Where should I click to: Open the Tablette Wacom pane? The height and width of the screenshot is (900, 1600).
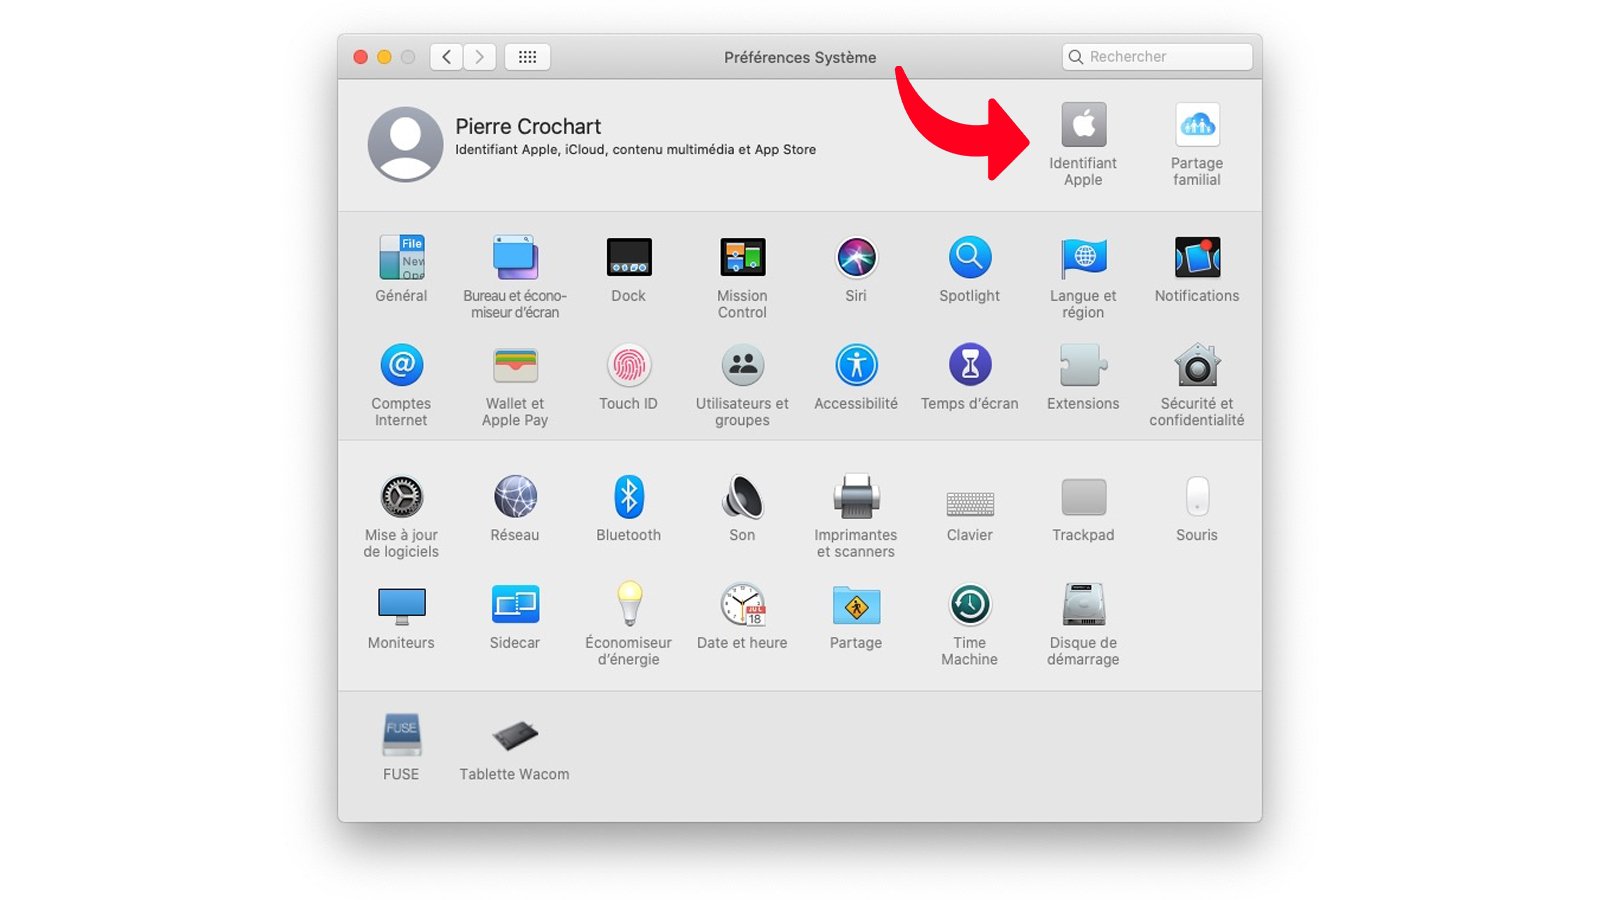514,738
